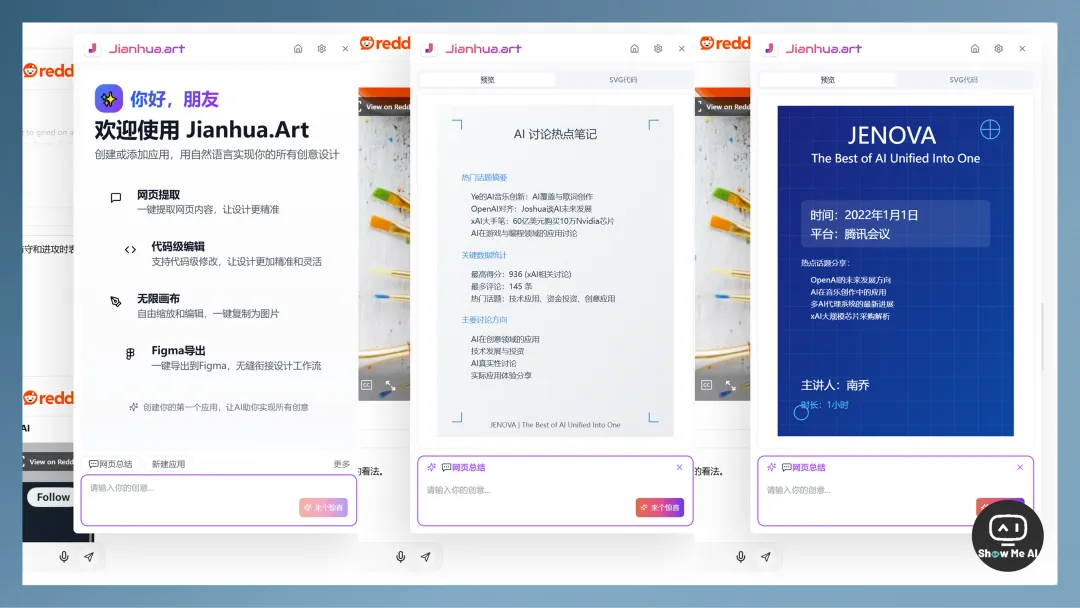This screenshot has height=608, width=1080.
Task: Click the 网页提取 chat bubble icon
Action: click(116, 198)
